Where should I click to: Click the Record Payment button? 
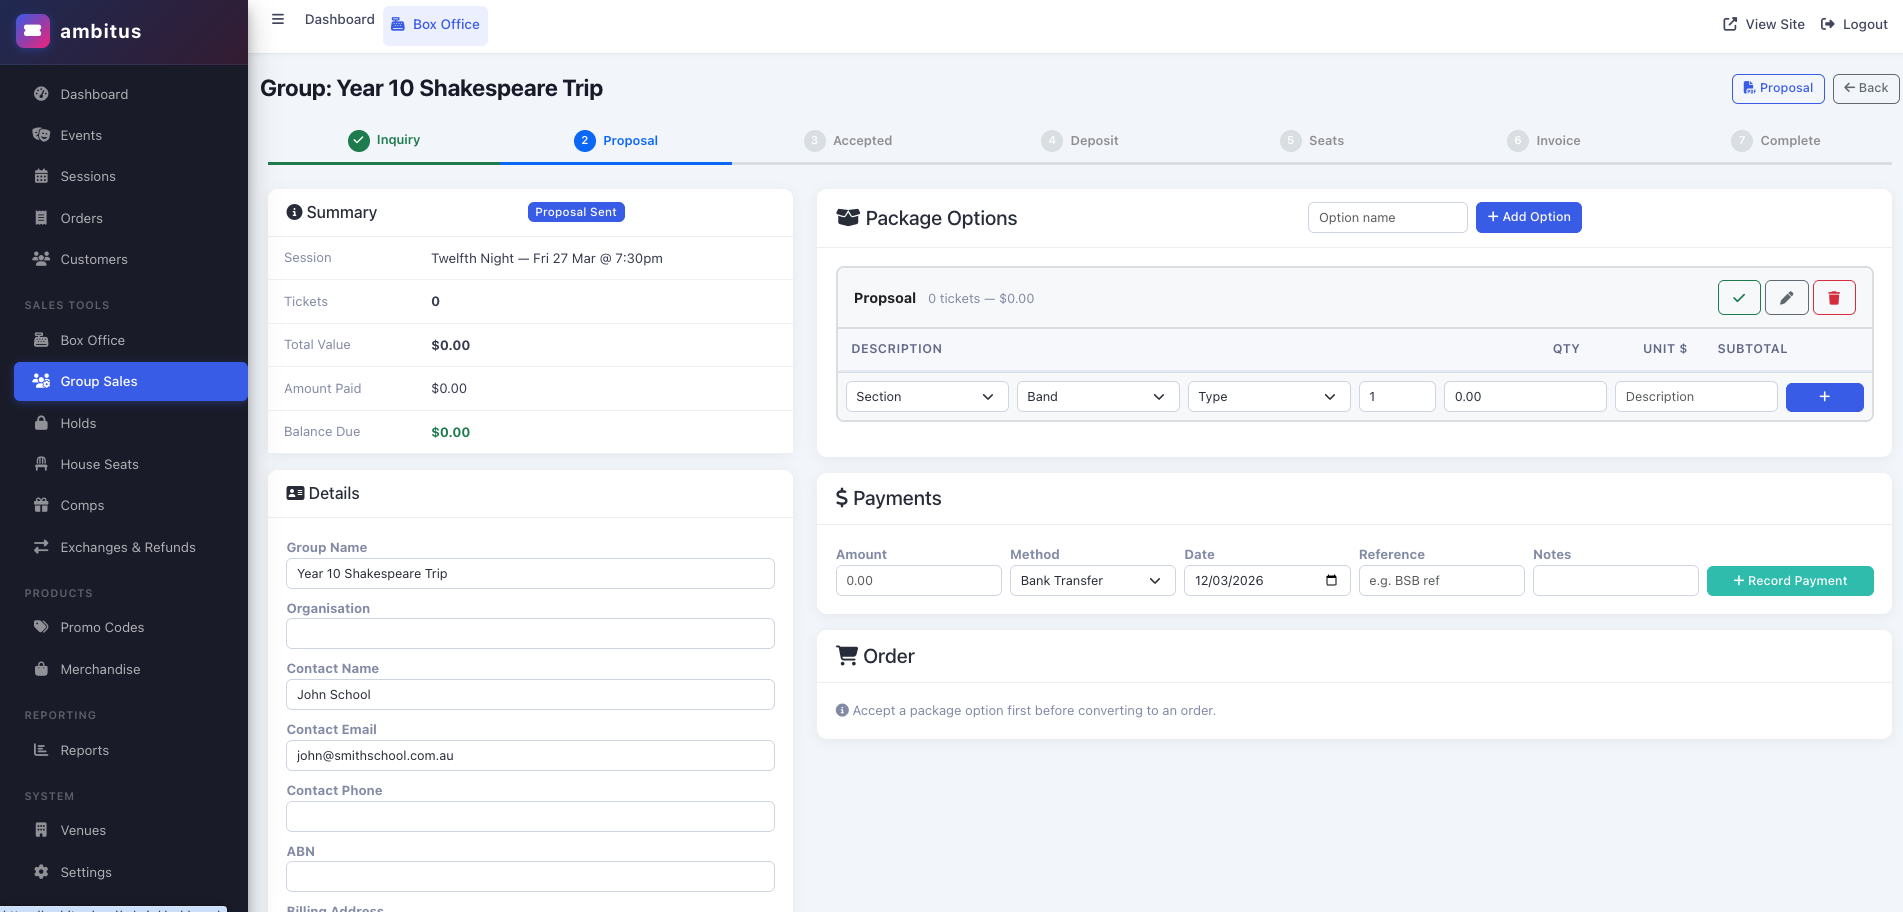(x=1790, y=580)
